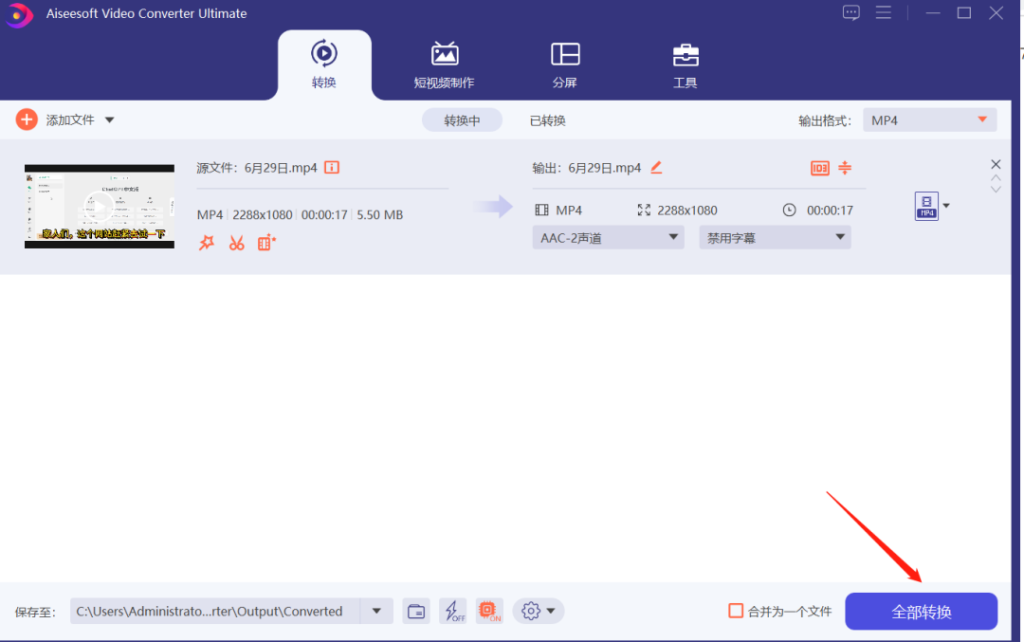Screen dimensions: 1024x642
Task: Open the 转换 tab
Action: coord(324,65)
